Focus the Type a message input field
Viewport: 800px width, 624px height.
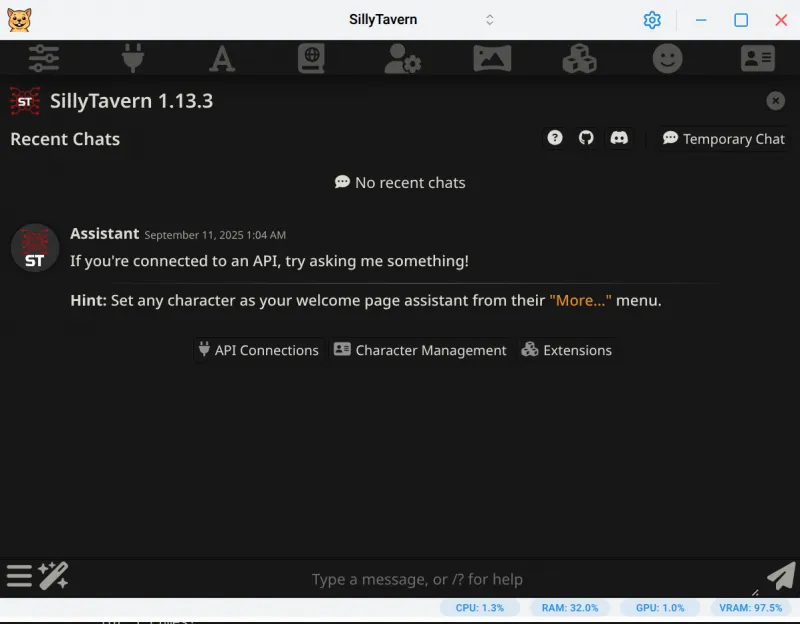click(417, 579)
